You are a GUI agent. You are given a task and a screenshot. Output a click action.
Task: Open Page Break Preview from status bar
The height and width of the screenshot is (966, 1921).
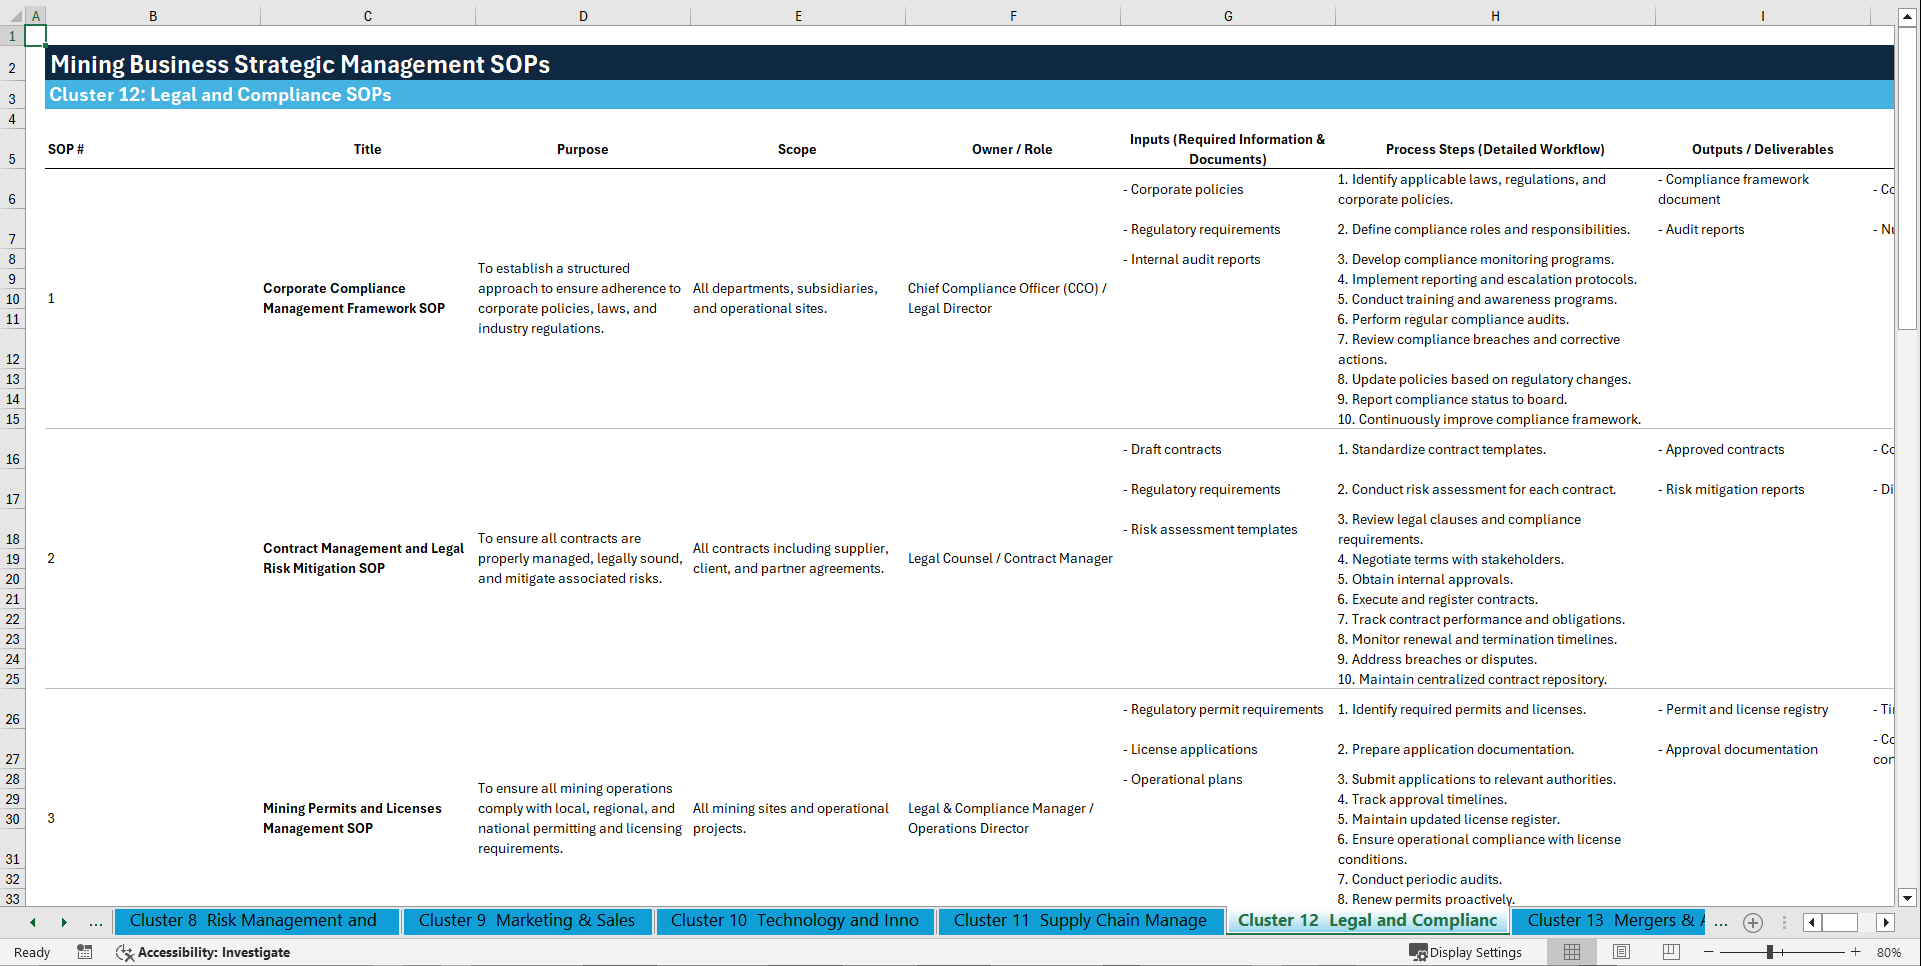1670,952
